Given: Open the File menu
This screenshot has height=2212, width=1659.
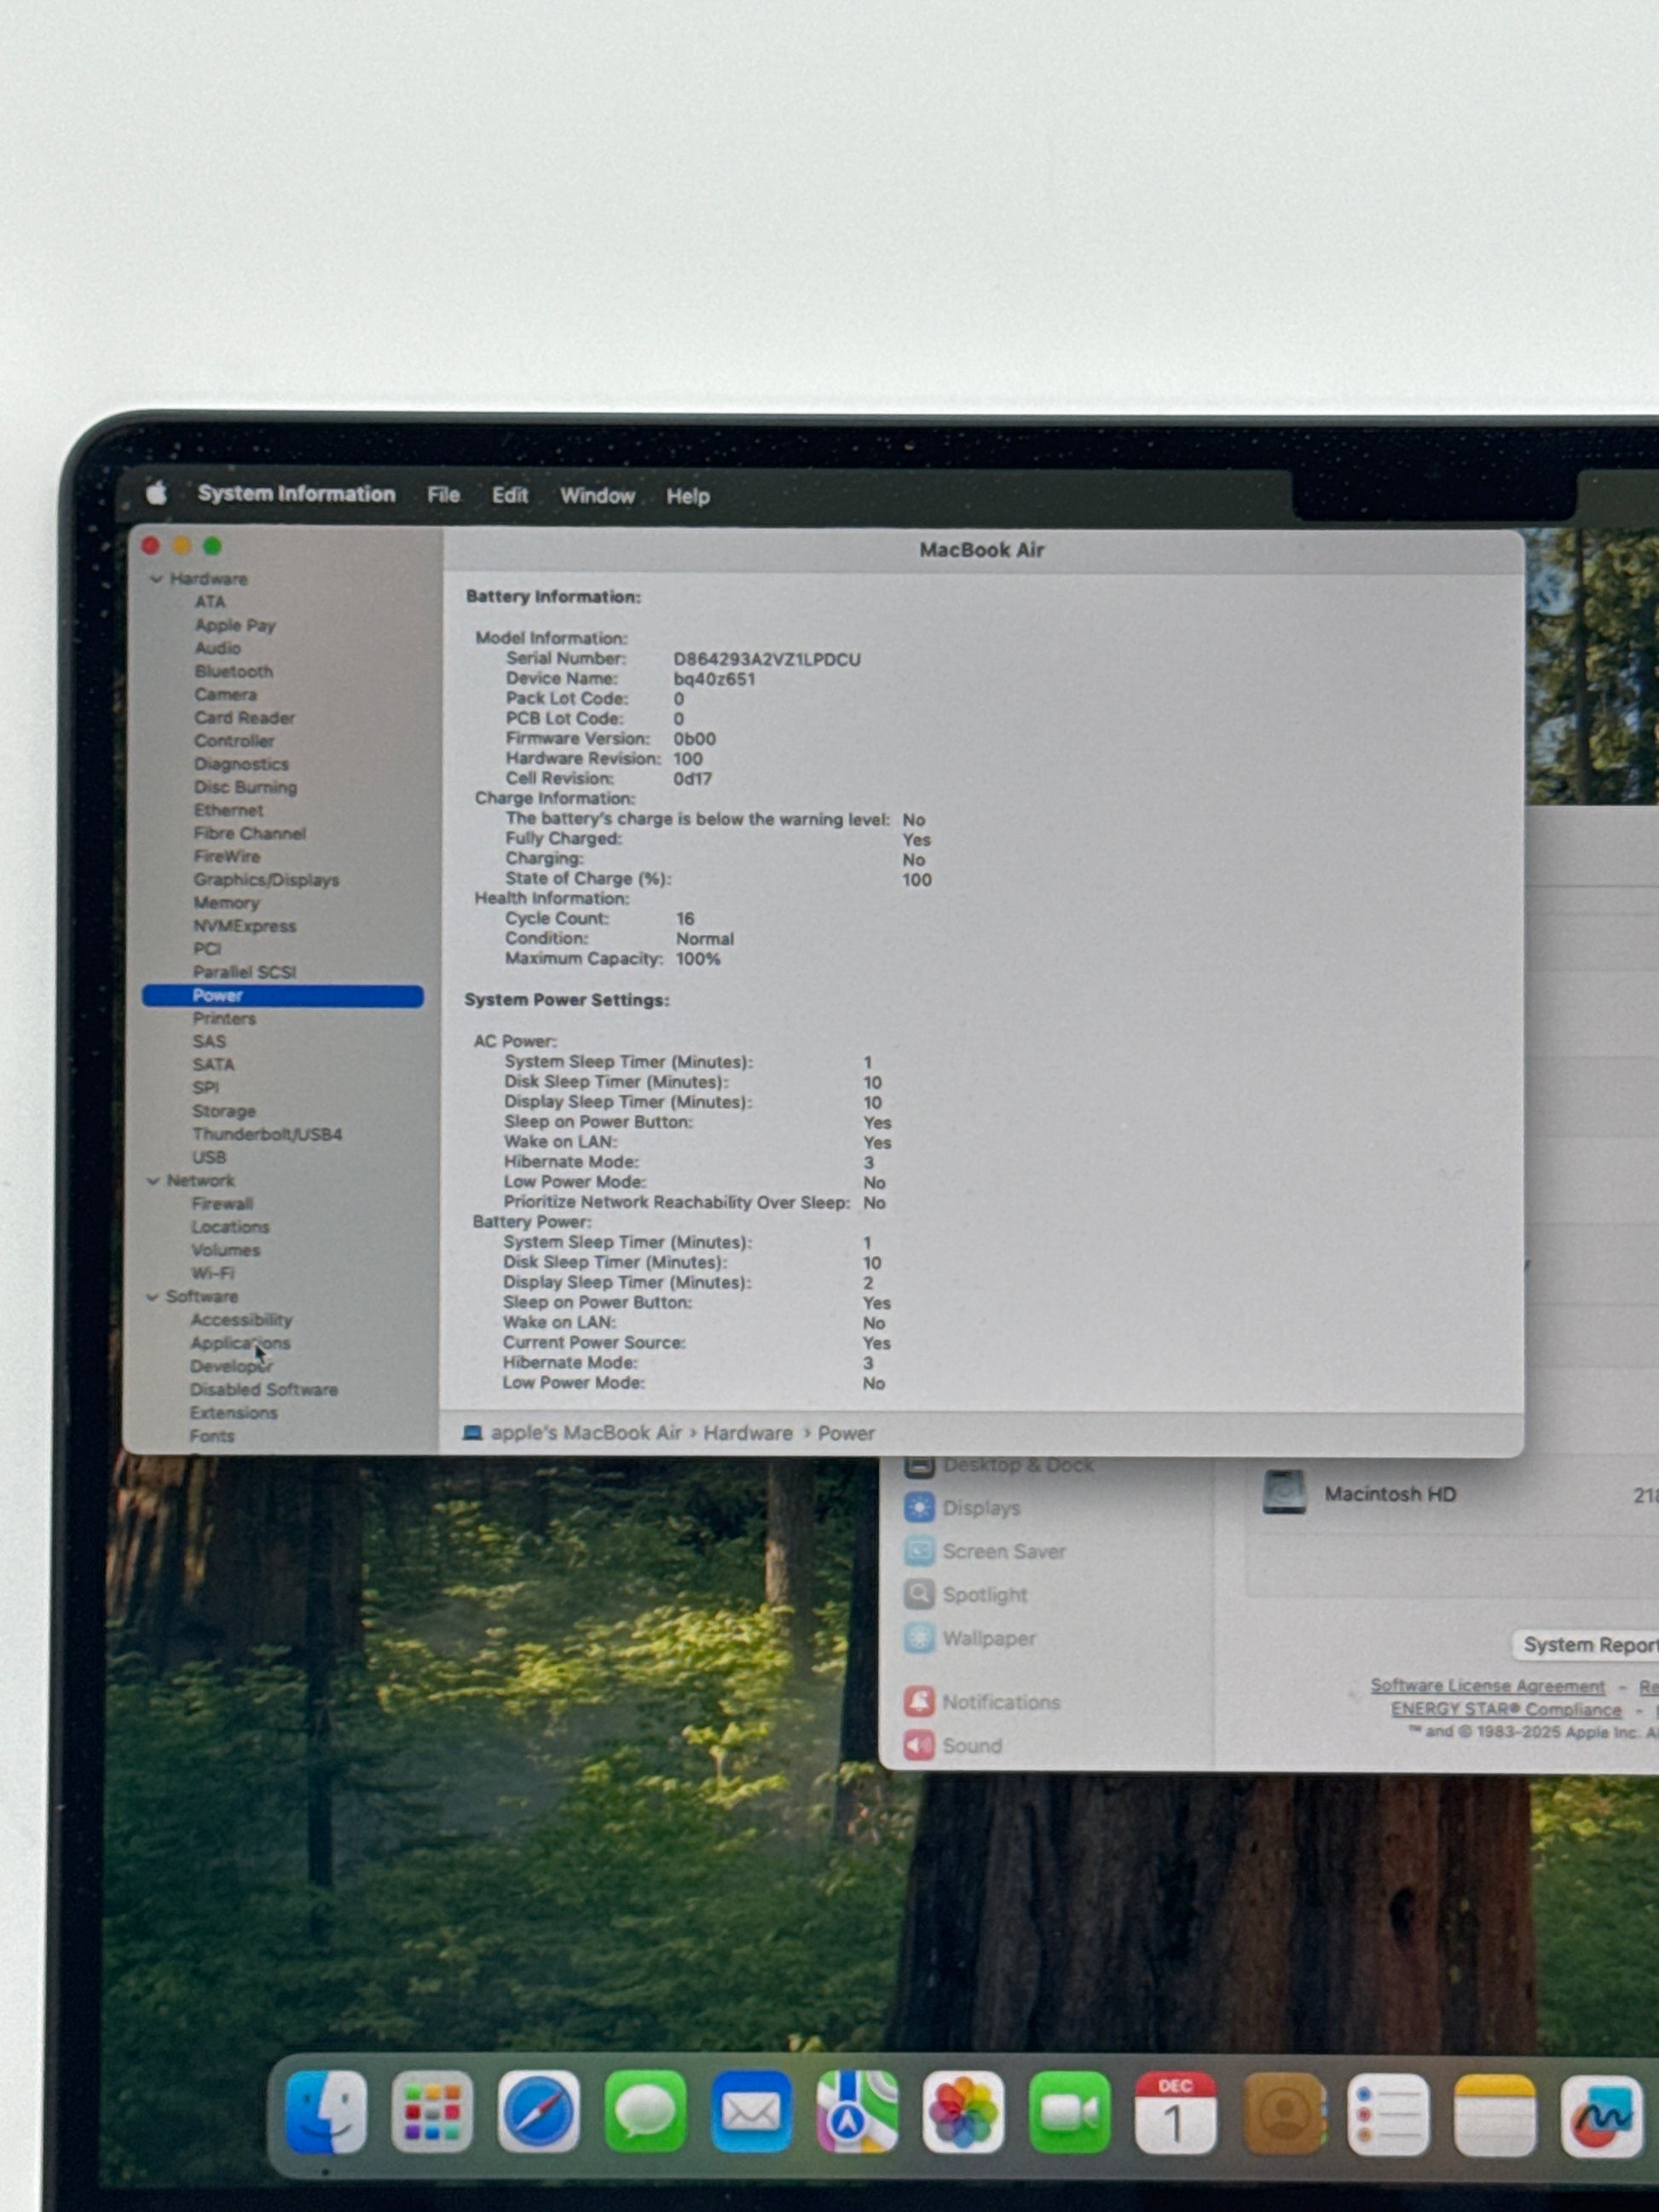Looking at the screenshot, I should point(443,495).
